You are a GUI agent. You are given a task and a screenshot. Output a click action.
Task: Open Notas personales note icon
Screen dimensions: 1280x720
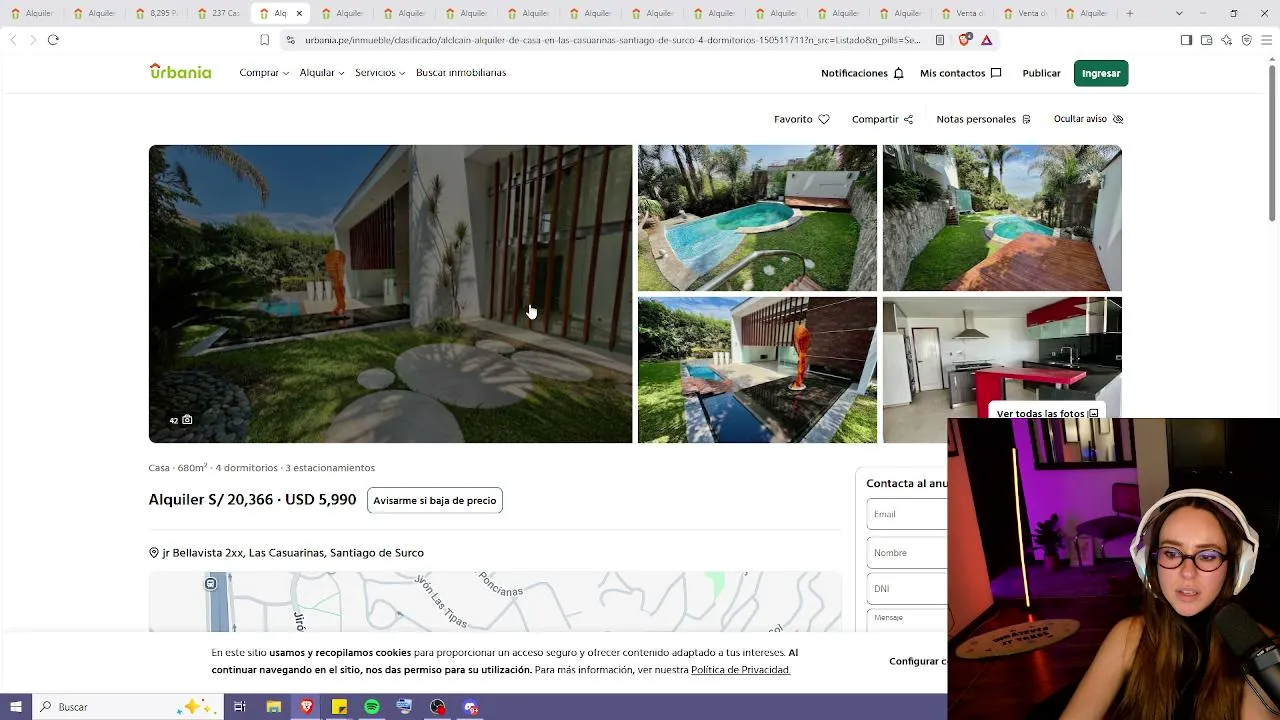pos(1026,119)
